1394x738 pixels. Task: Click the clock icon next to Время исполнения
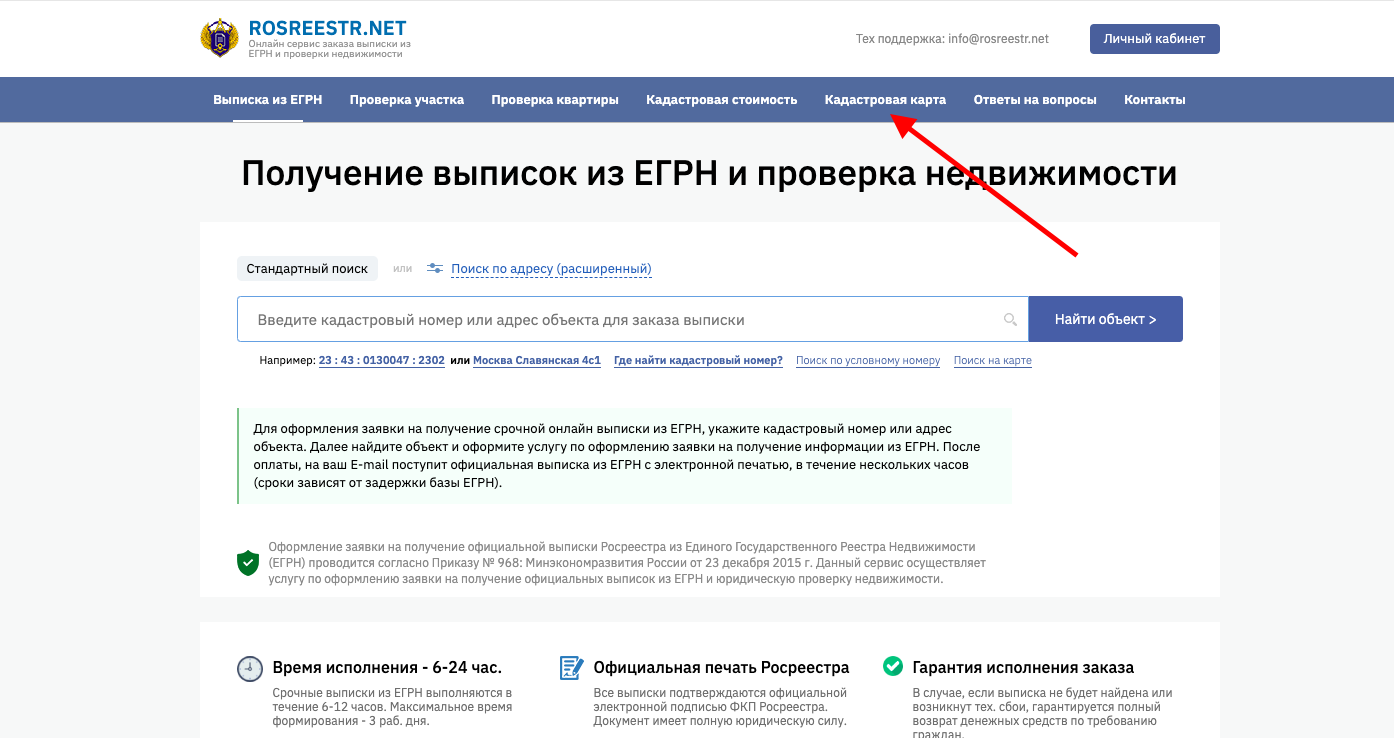click(x=250, y=668)
